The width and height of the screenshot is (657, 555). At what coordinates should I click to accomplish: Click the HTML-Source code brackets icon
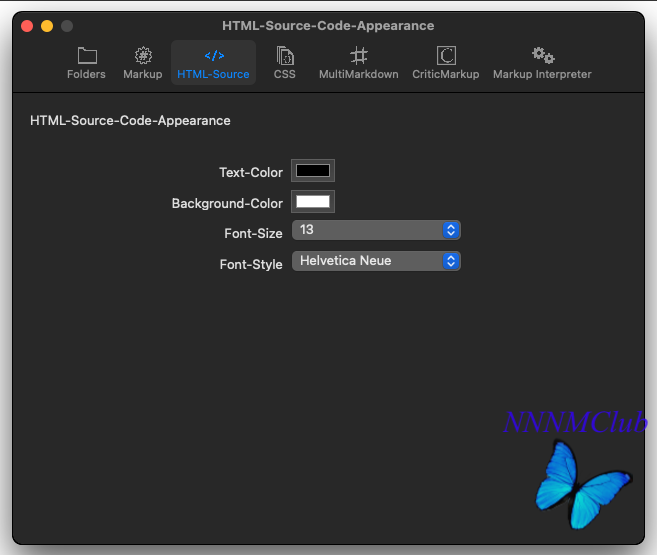214,55
